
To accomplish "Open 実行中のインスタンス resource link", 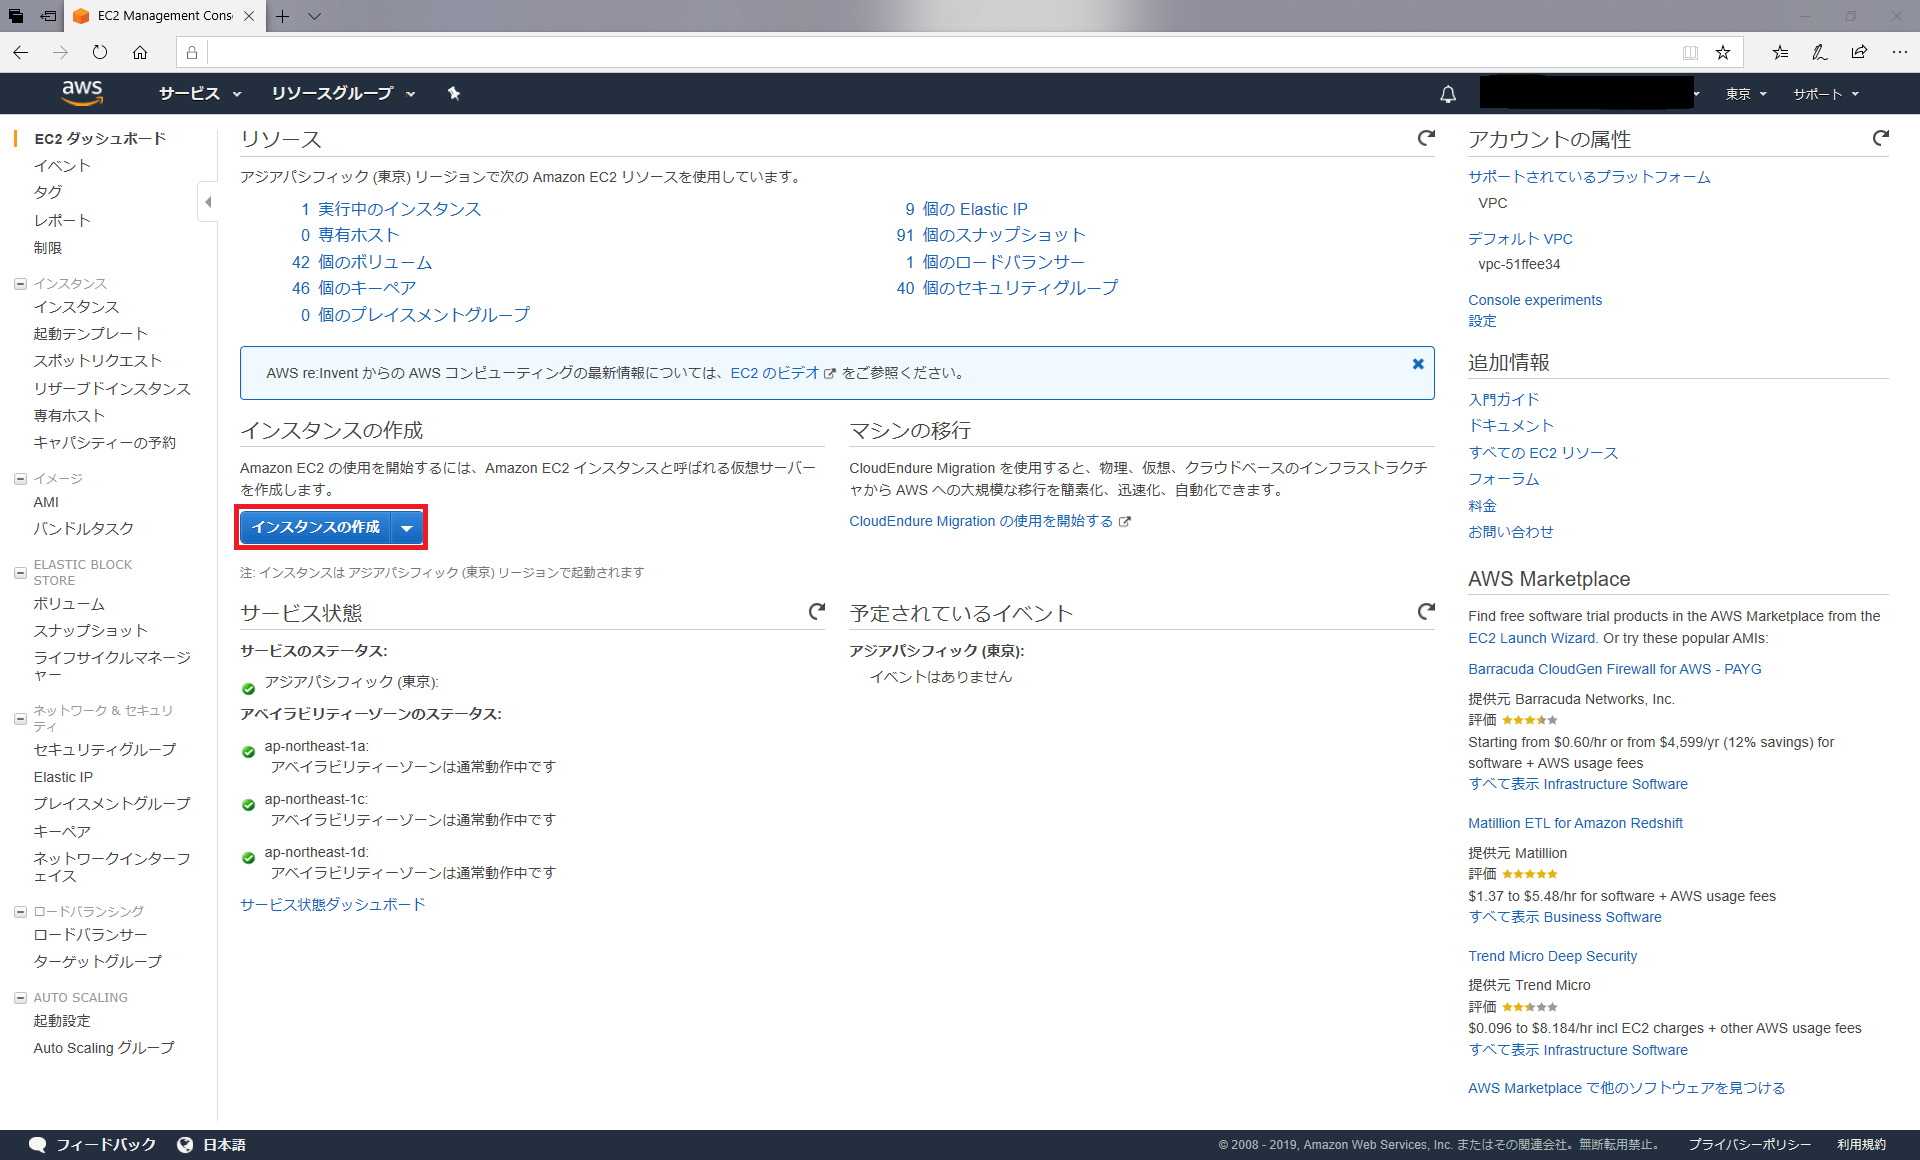I will 399,209.
